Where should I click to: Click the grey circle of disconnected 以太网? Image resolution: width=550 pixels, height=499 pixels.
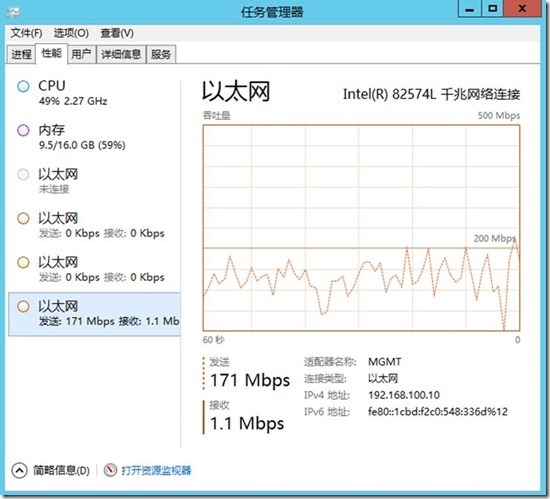click(23, 174)
